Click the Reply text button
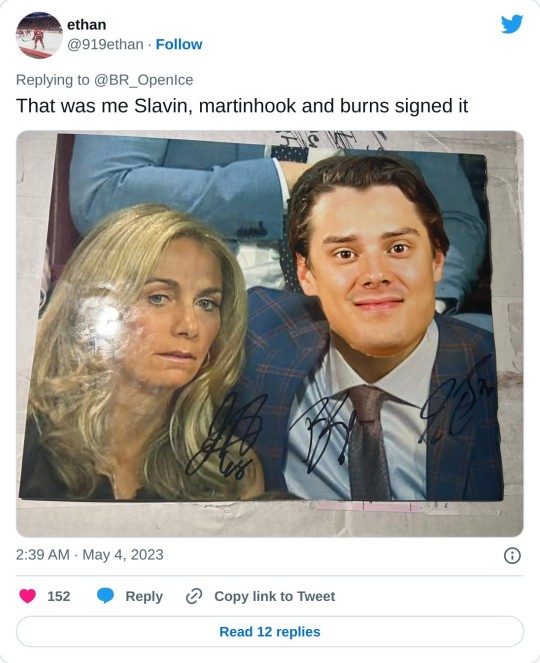The width and height of the screenshot is (540, 663). coord(144,596)
